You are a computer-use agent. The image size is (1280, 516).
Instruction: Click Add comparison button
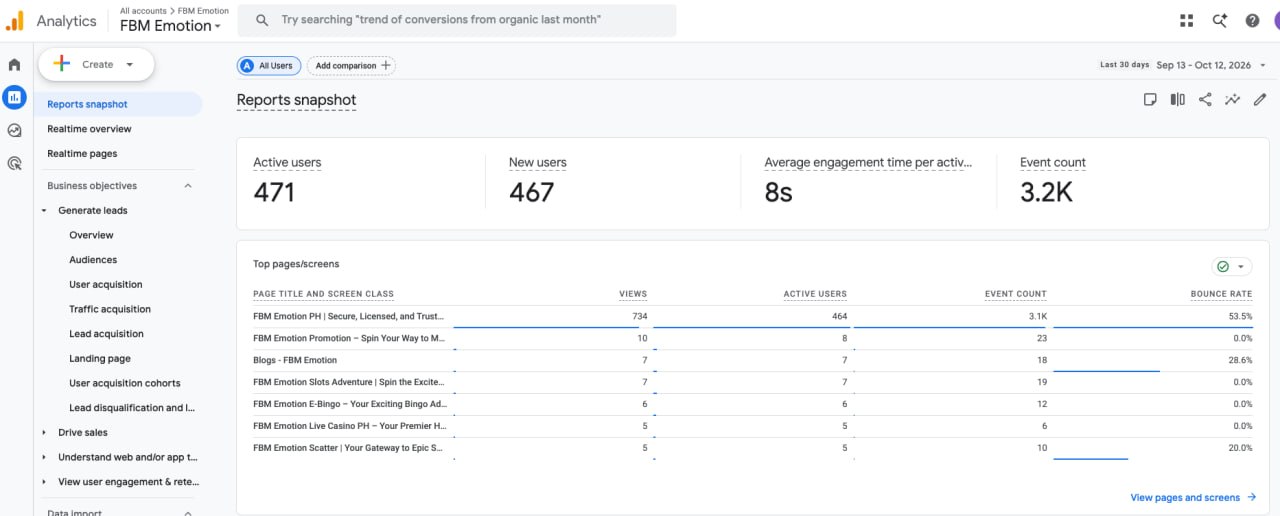click(351, 65)
